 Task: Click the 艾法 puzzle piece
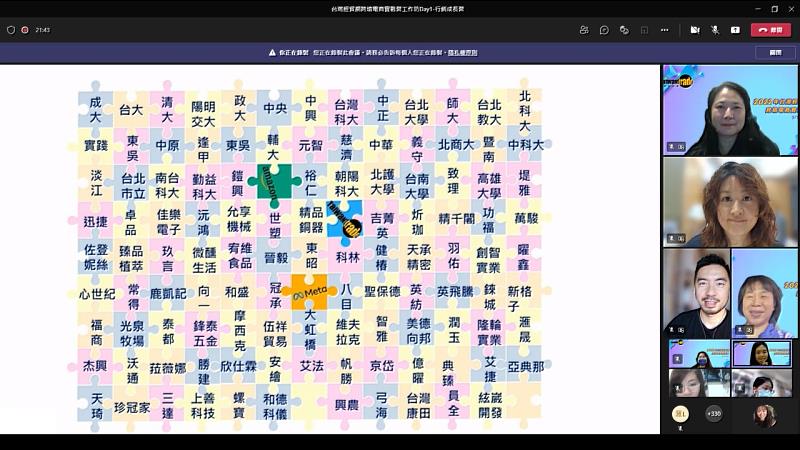(x=311, y=366)
